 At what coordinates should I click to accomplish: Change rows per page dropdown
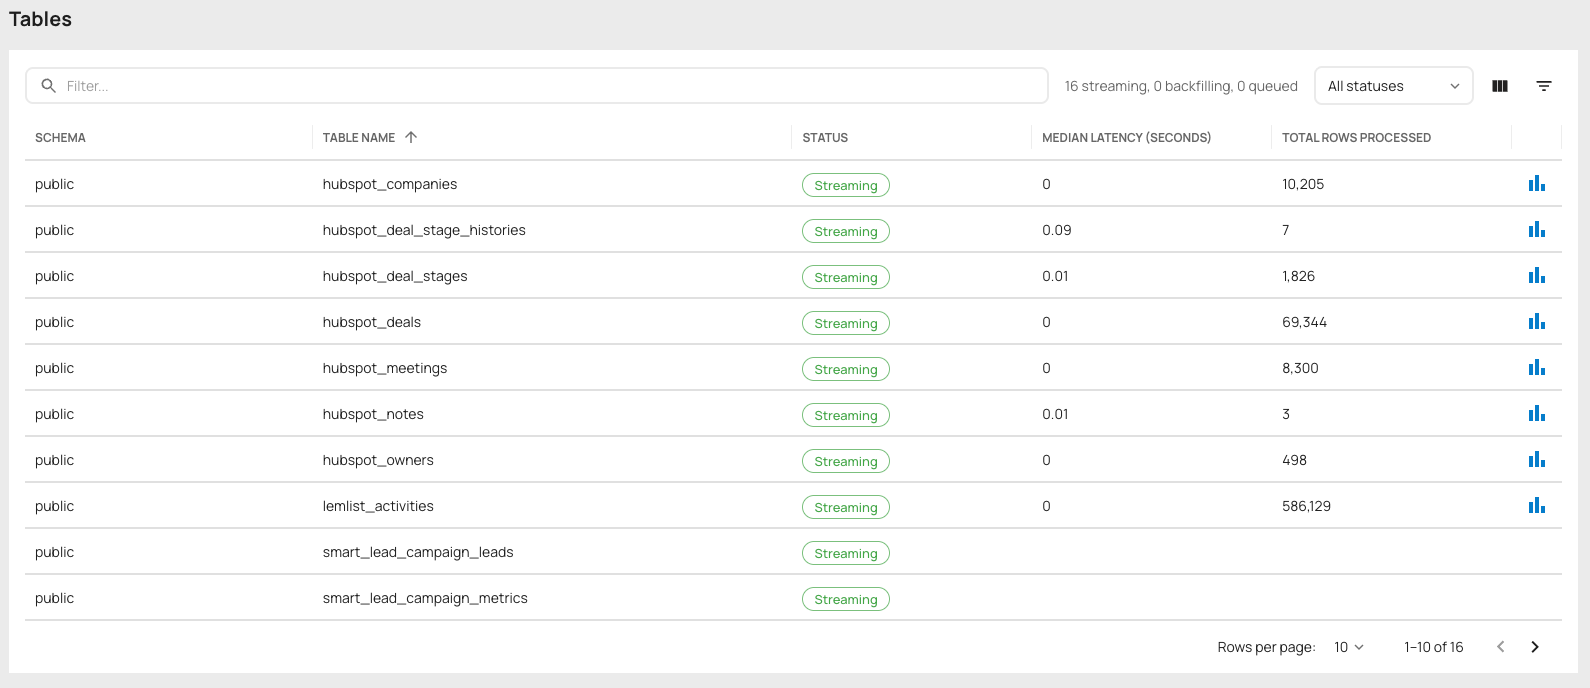click(x=1349, y=647)
